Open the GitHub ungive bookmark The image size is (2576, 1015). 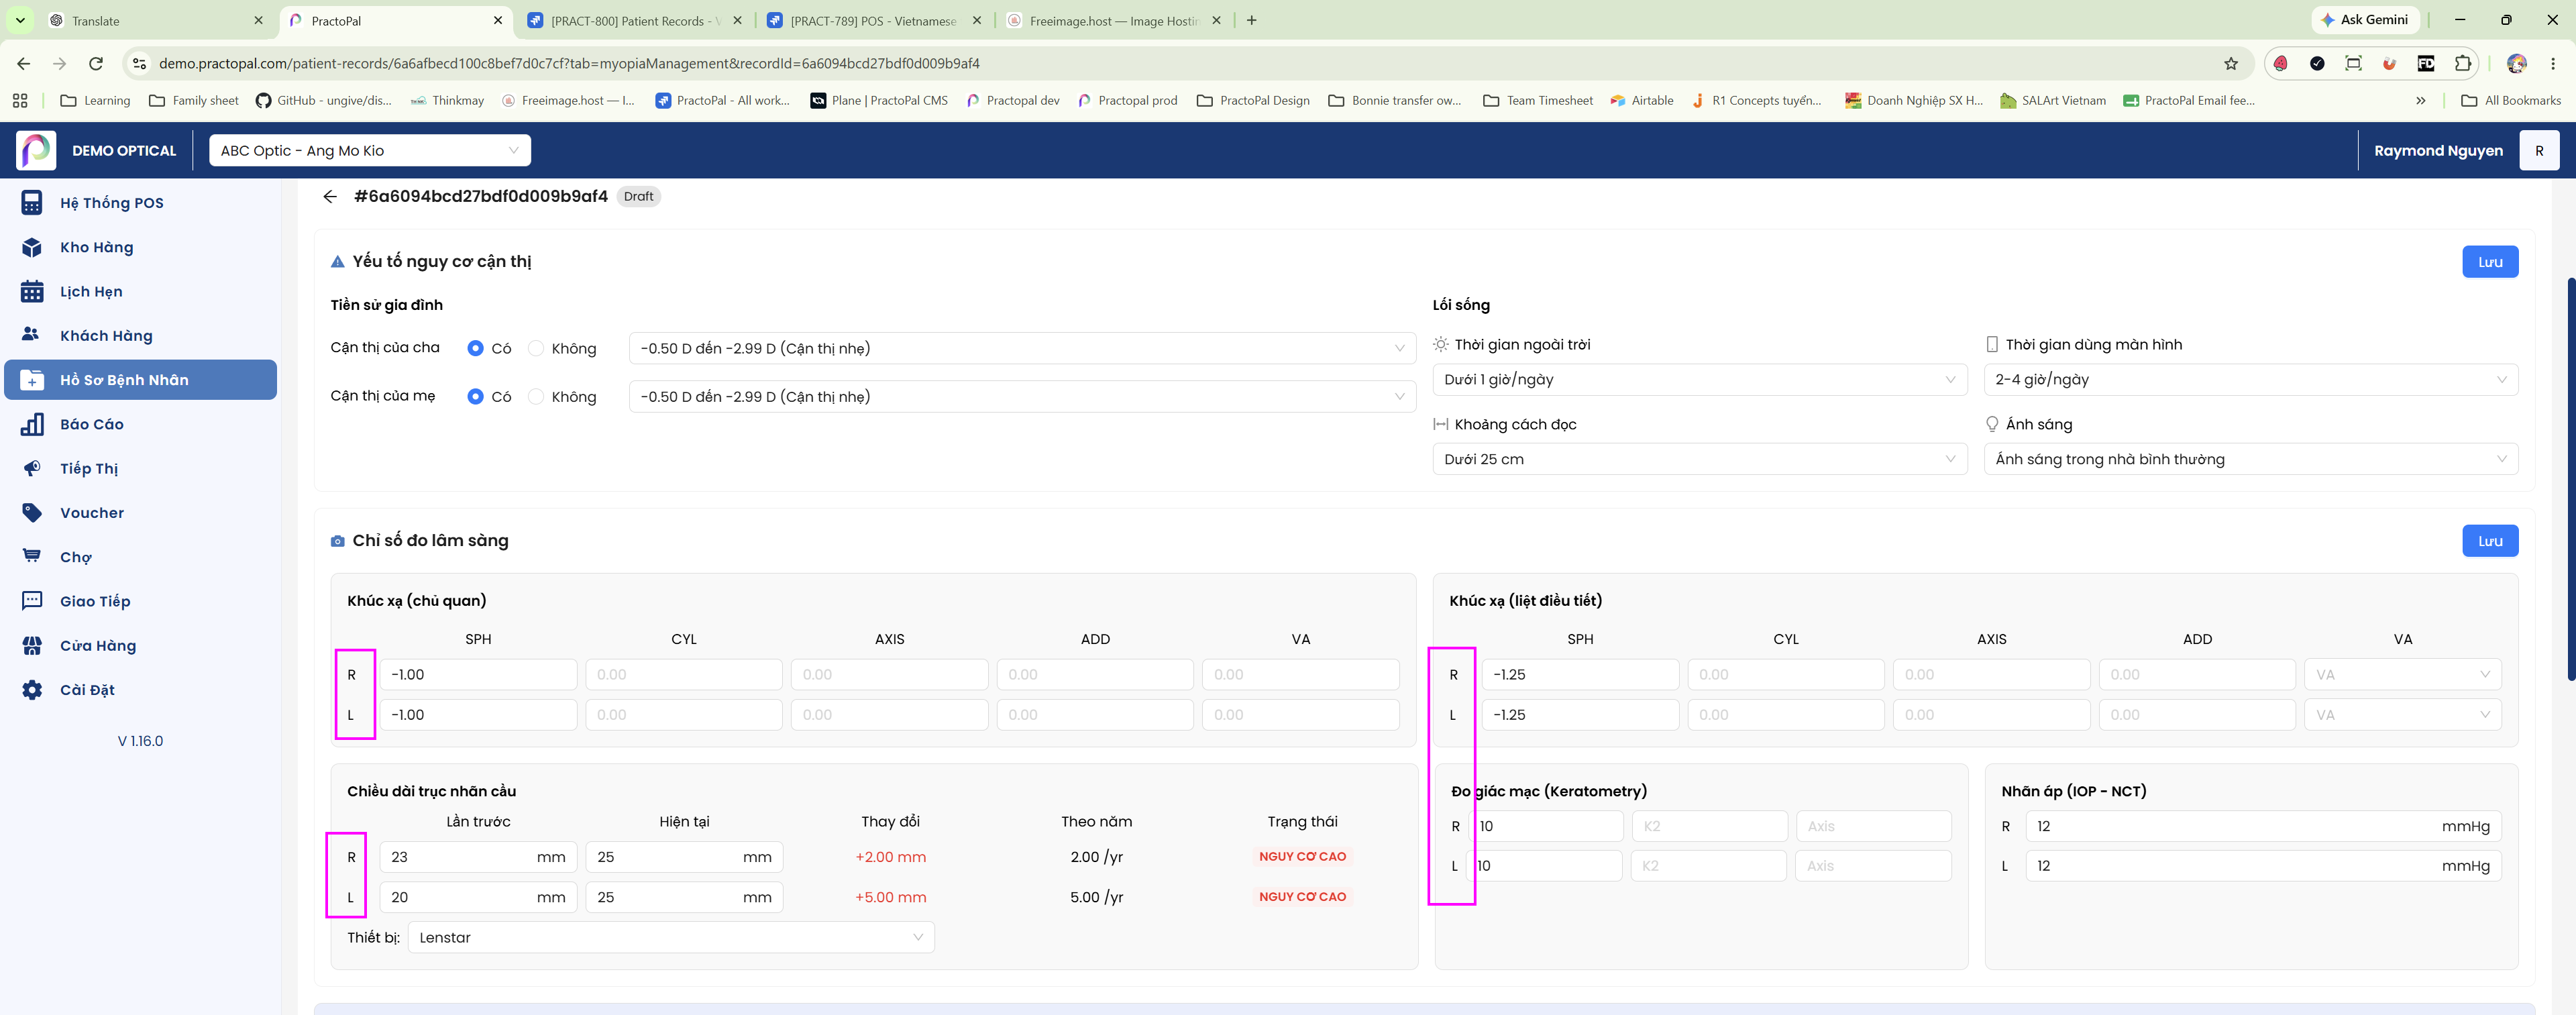pos(324,100)
